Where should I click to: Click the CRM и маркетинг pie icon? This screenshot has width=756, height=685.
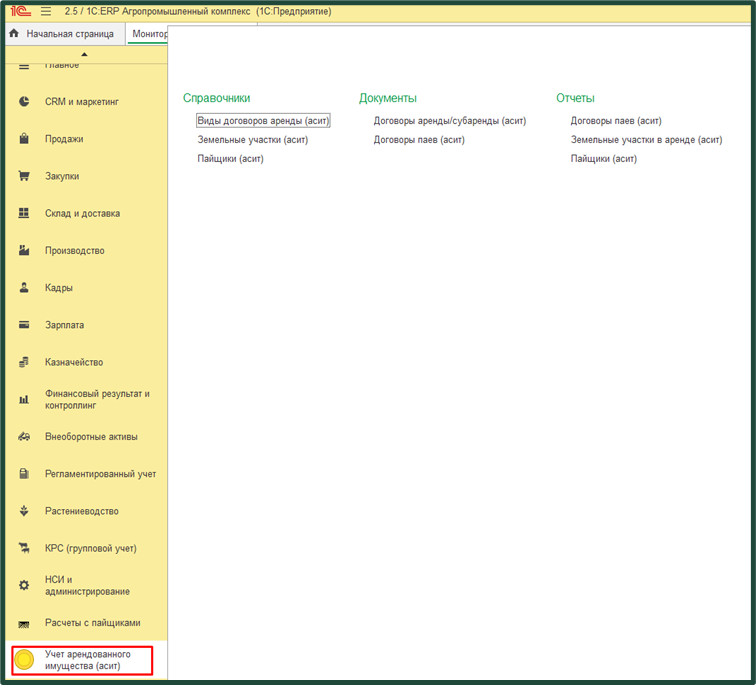tap(24, 102)
